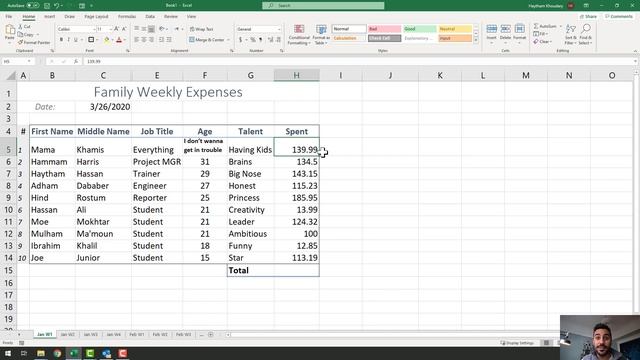Image resolution: width=640 pixels, height=360 pixels.
Task: Switch to Feb W1 sheet tab
Action: (137, 334)
